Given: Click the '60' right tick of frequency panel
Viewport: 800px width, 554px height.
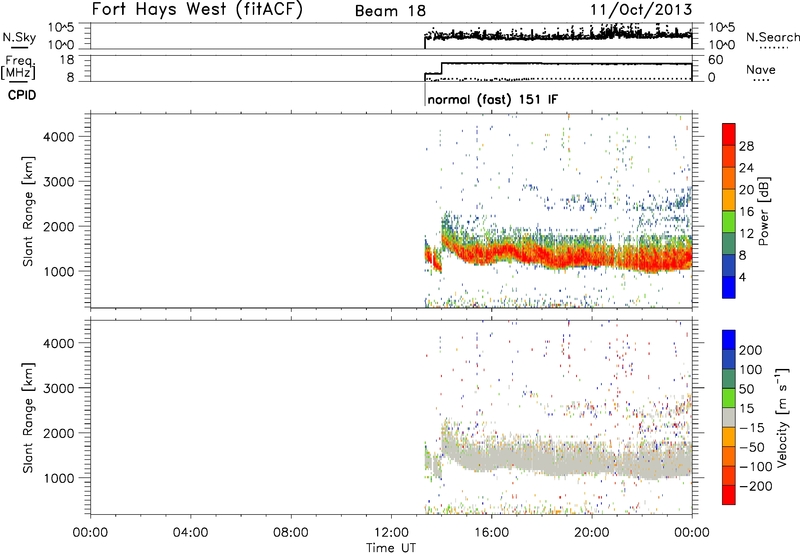Looking at the screenshot, I should tap(715, 60).
